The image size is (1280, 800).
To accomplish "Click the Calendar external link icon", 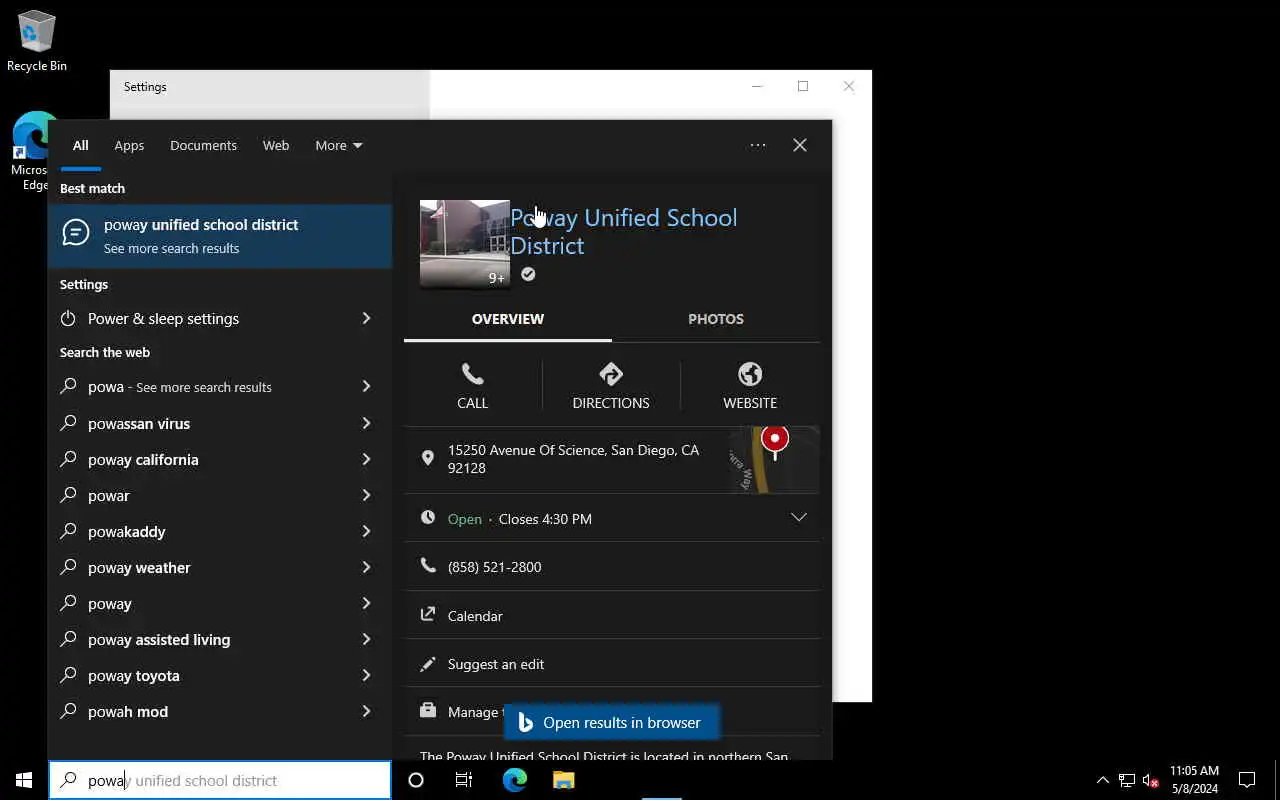I will tap(428, 615).
